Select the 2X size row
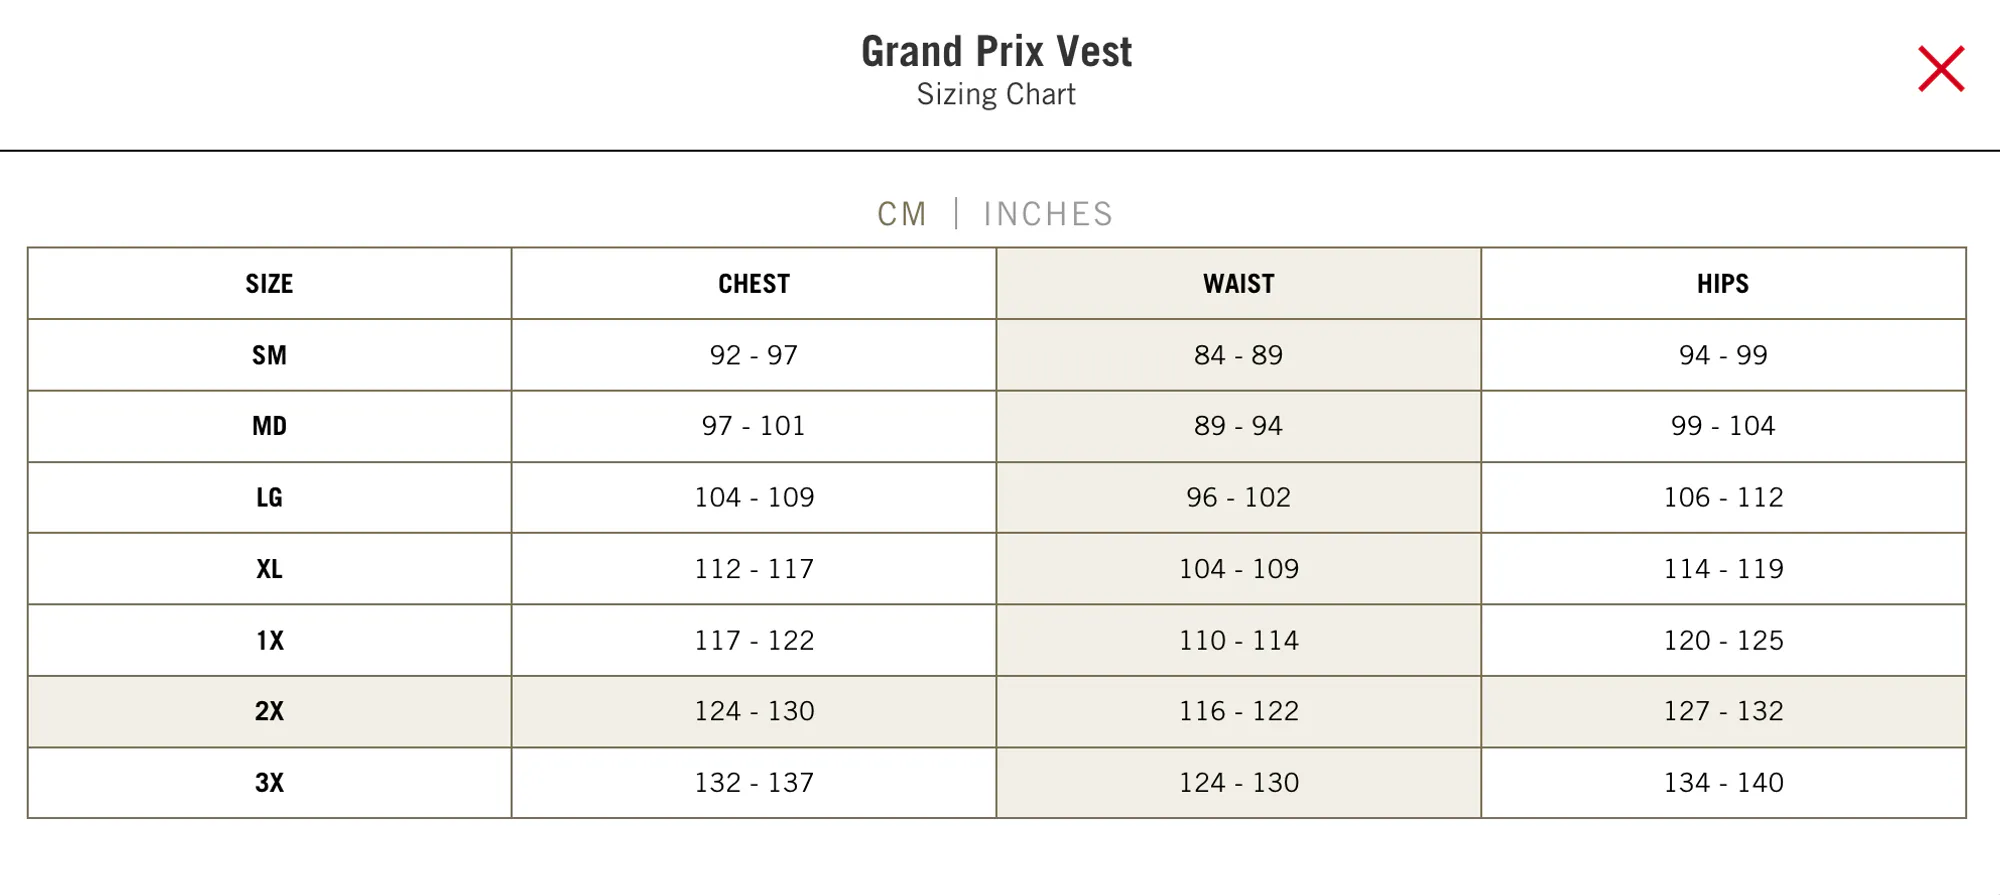This screenshot has height=895, width=2000. pyautogui.click(x=996, y=711)
